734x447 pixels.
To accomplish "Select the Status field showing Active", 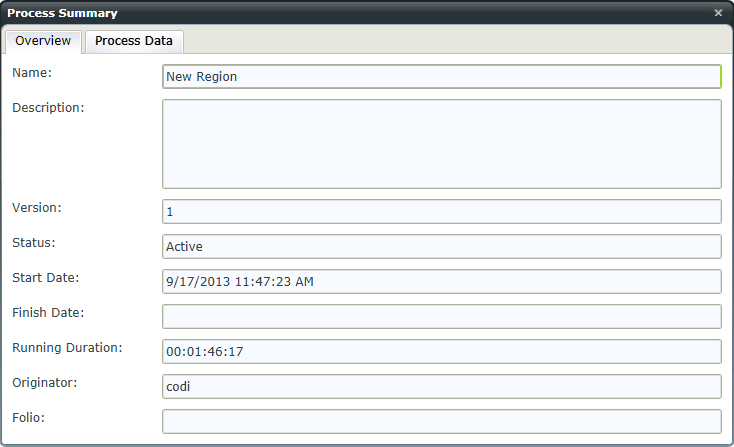I will 441,247.
